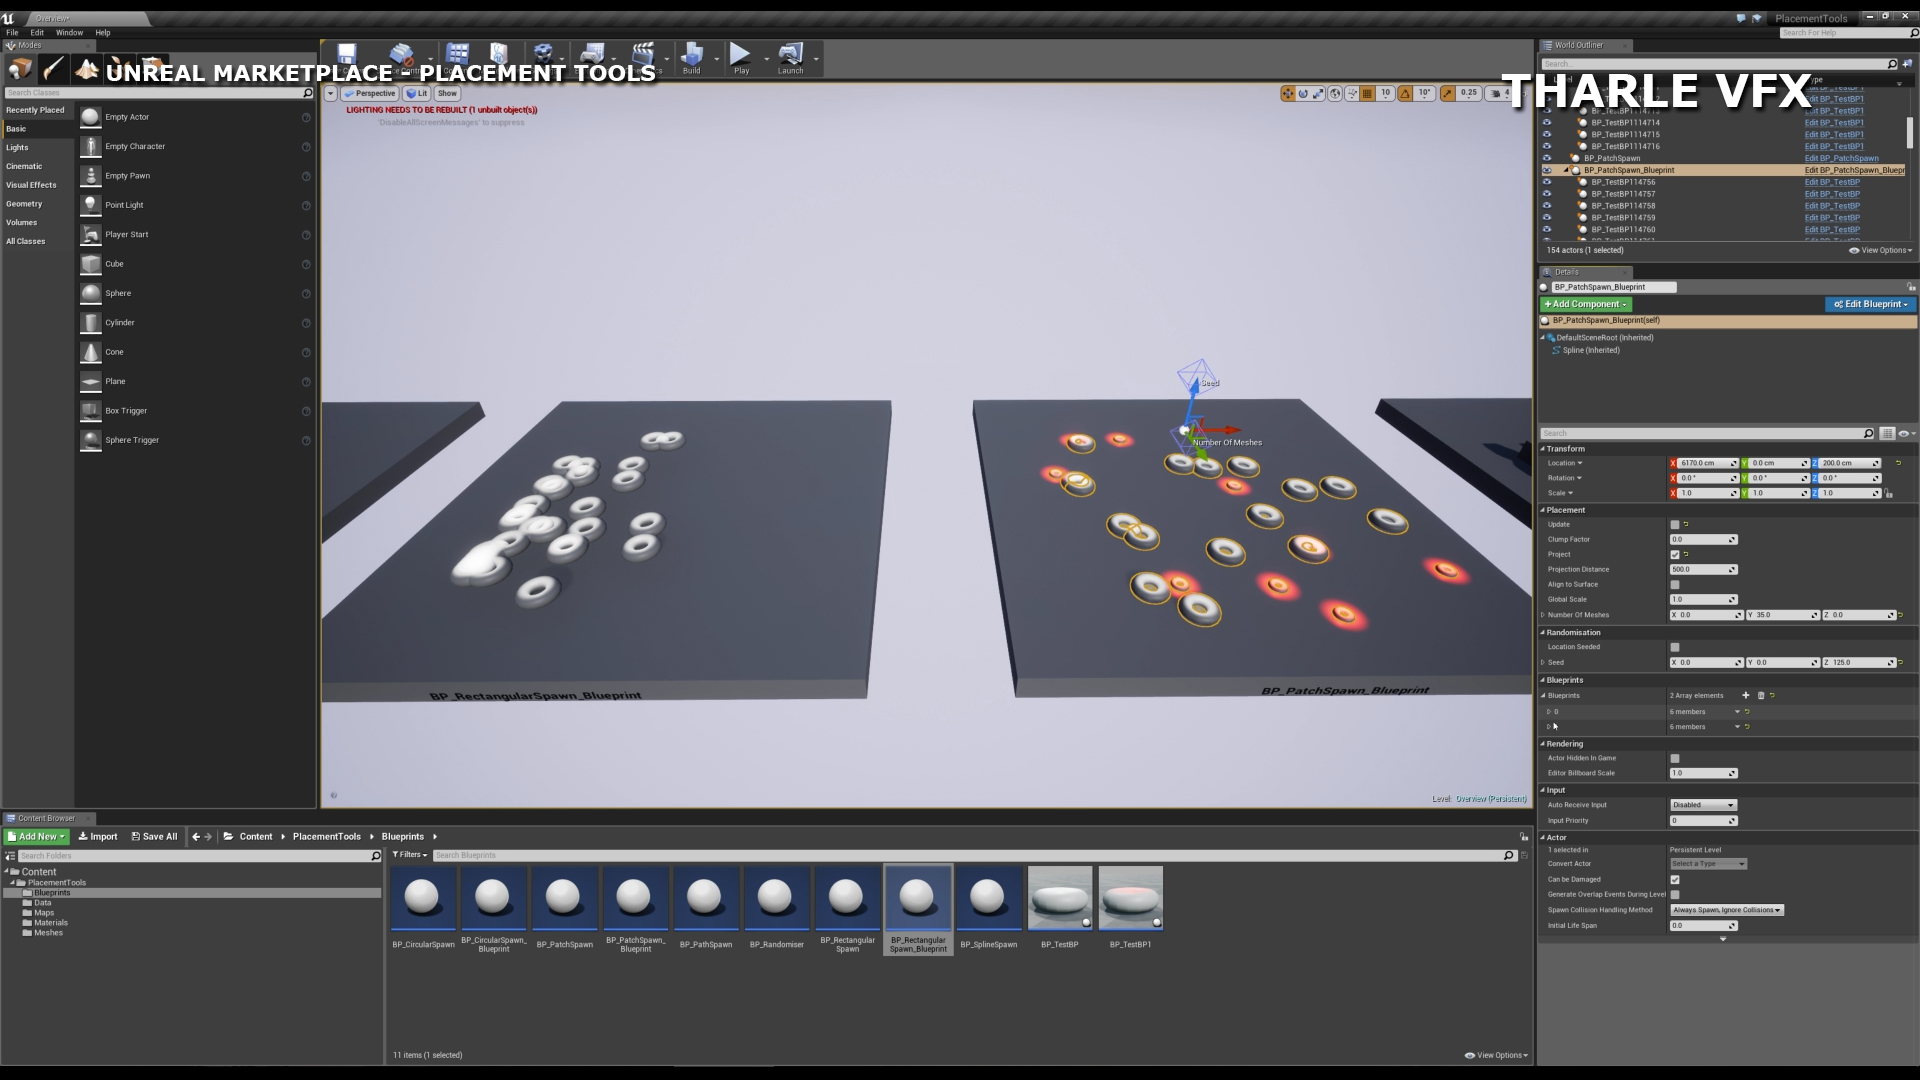Click the Import button
This screenshot has height=1080, width=1920.
click(x=98, y=837)
